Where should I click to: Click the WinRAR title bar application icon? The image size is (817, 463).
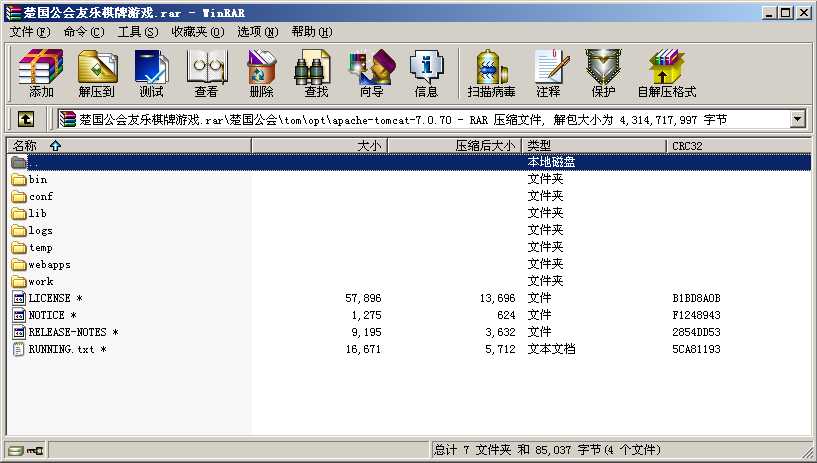pos(14,12)
